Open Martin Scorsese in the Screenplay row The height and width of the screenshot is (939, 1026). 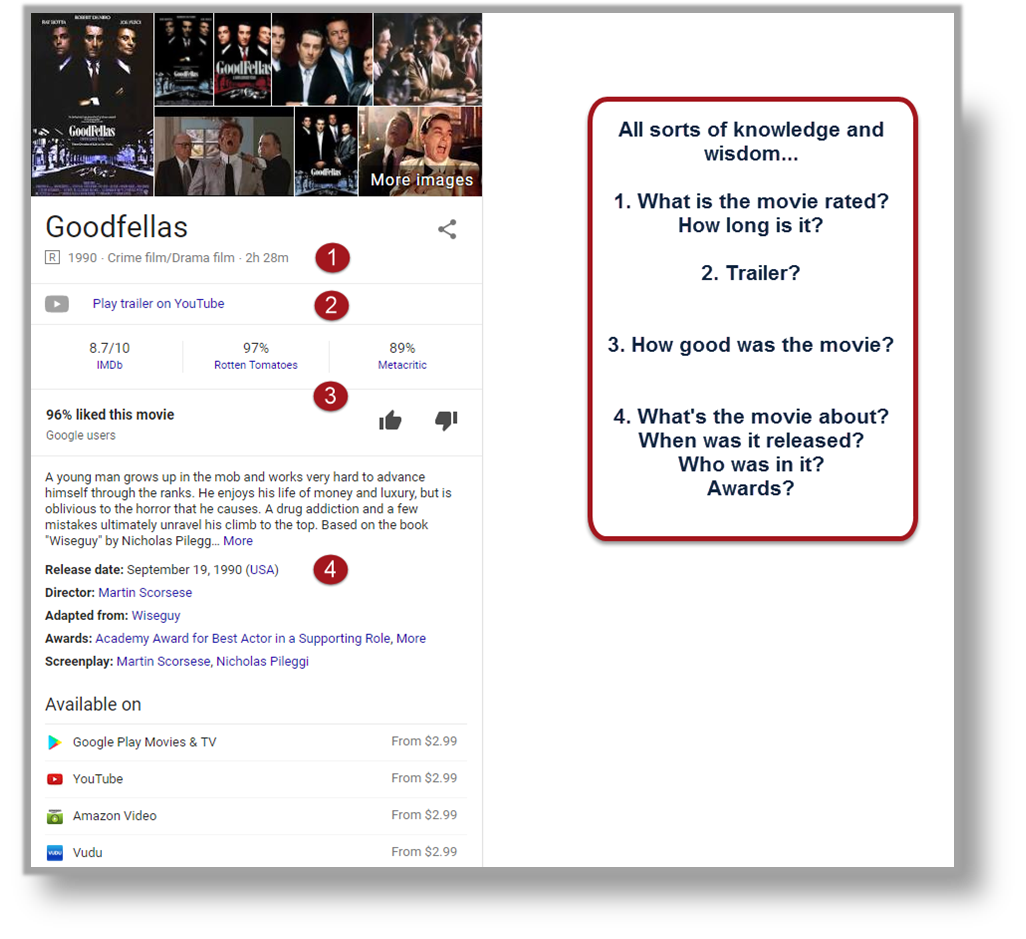(x=164, y=662)
